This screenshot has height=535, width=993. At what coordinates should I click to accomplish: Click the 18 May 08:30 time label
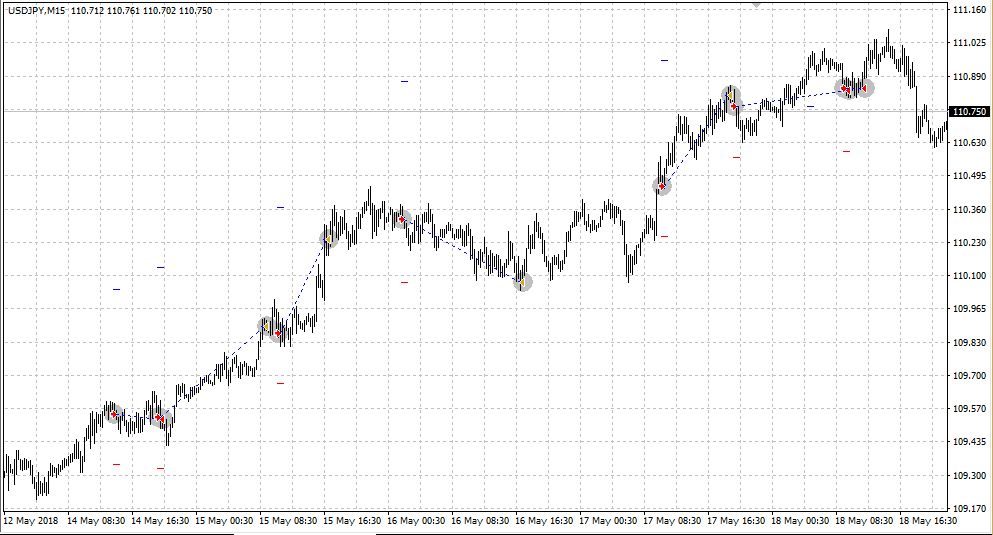(863, 521)
